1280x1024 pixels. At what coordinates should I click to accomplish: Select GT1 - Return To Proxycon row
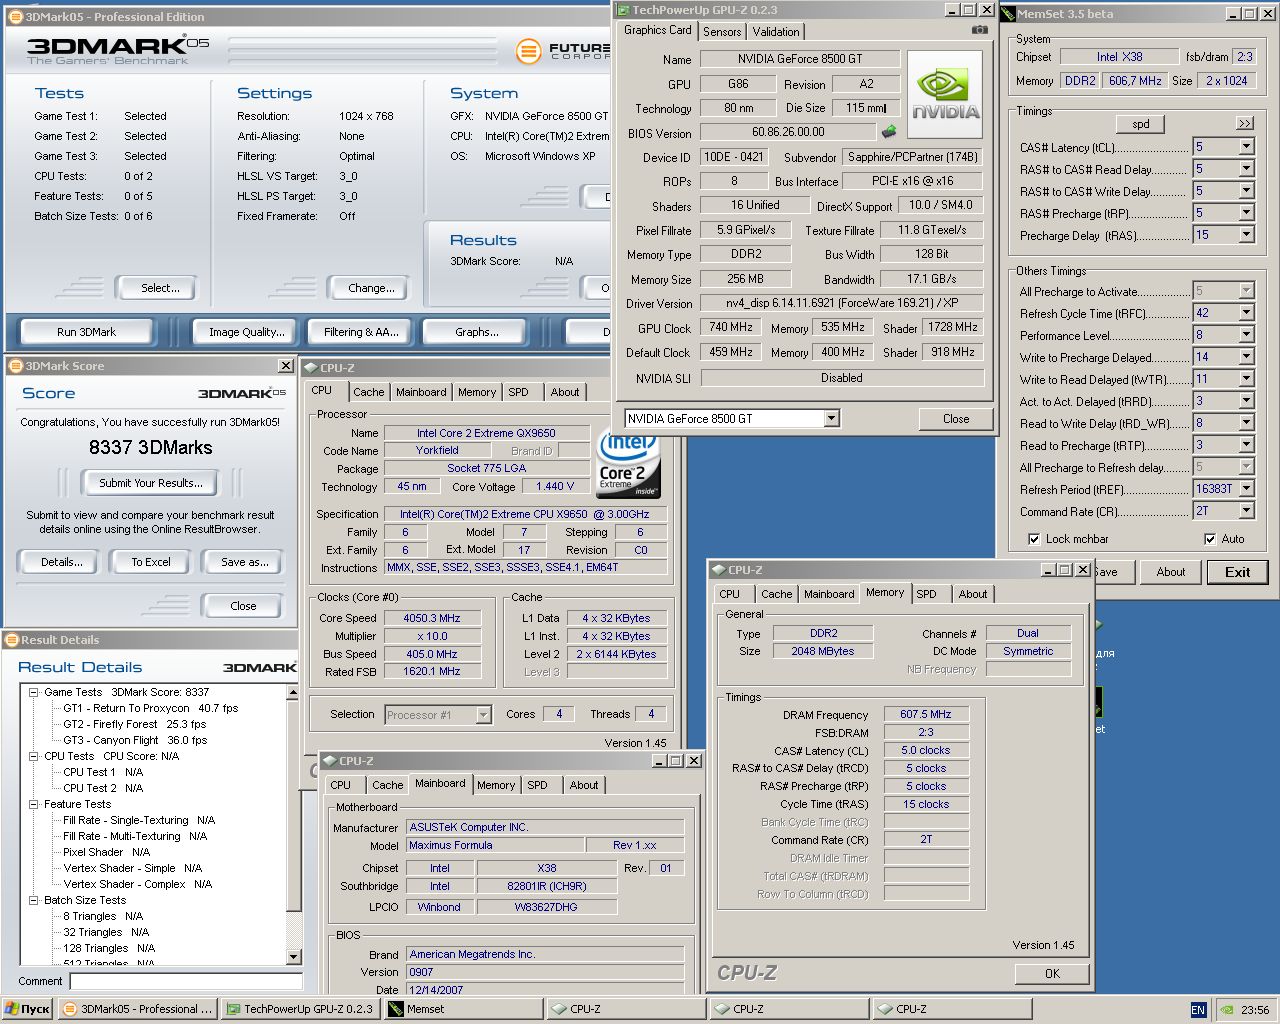[x=151, y=708]
